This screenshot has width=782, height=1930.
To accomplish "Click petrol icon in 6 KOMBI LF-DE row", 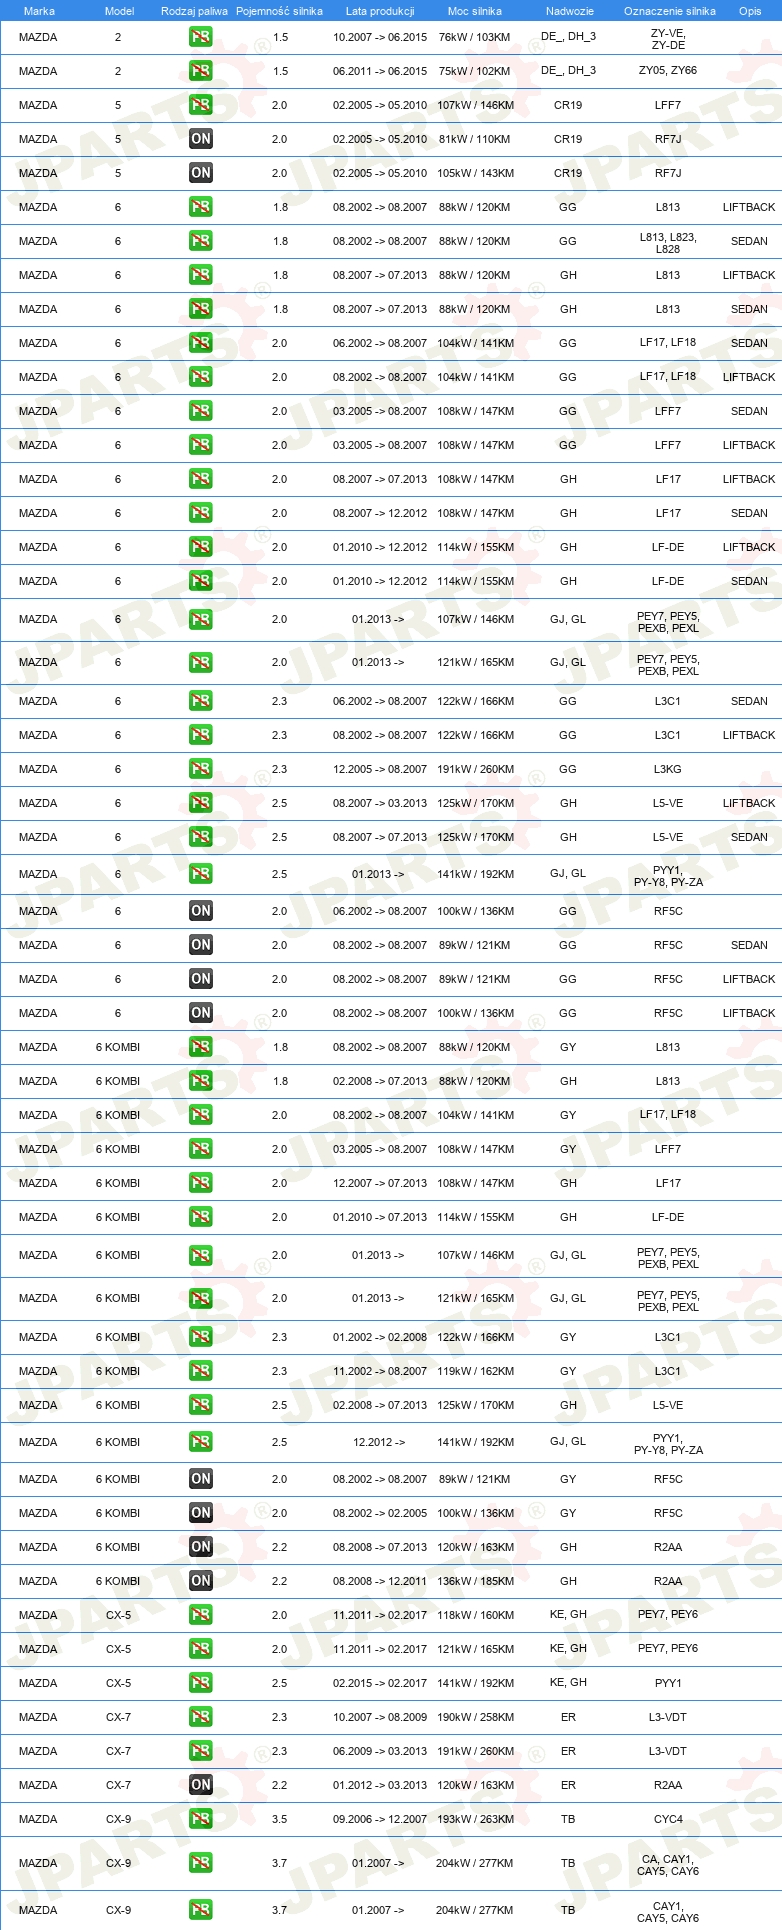I will (x=201, y=1217).
